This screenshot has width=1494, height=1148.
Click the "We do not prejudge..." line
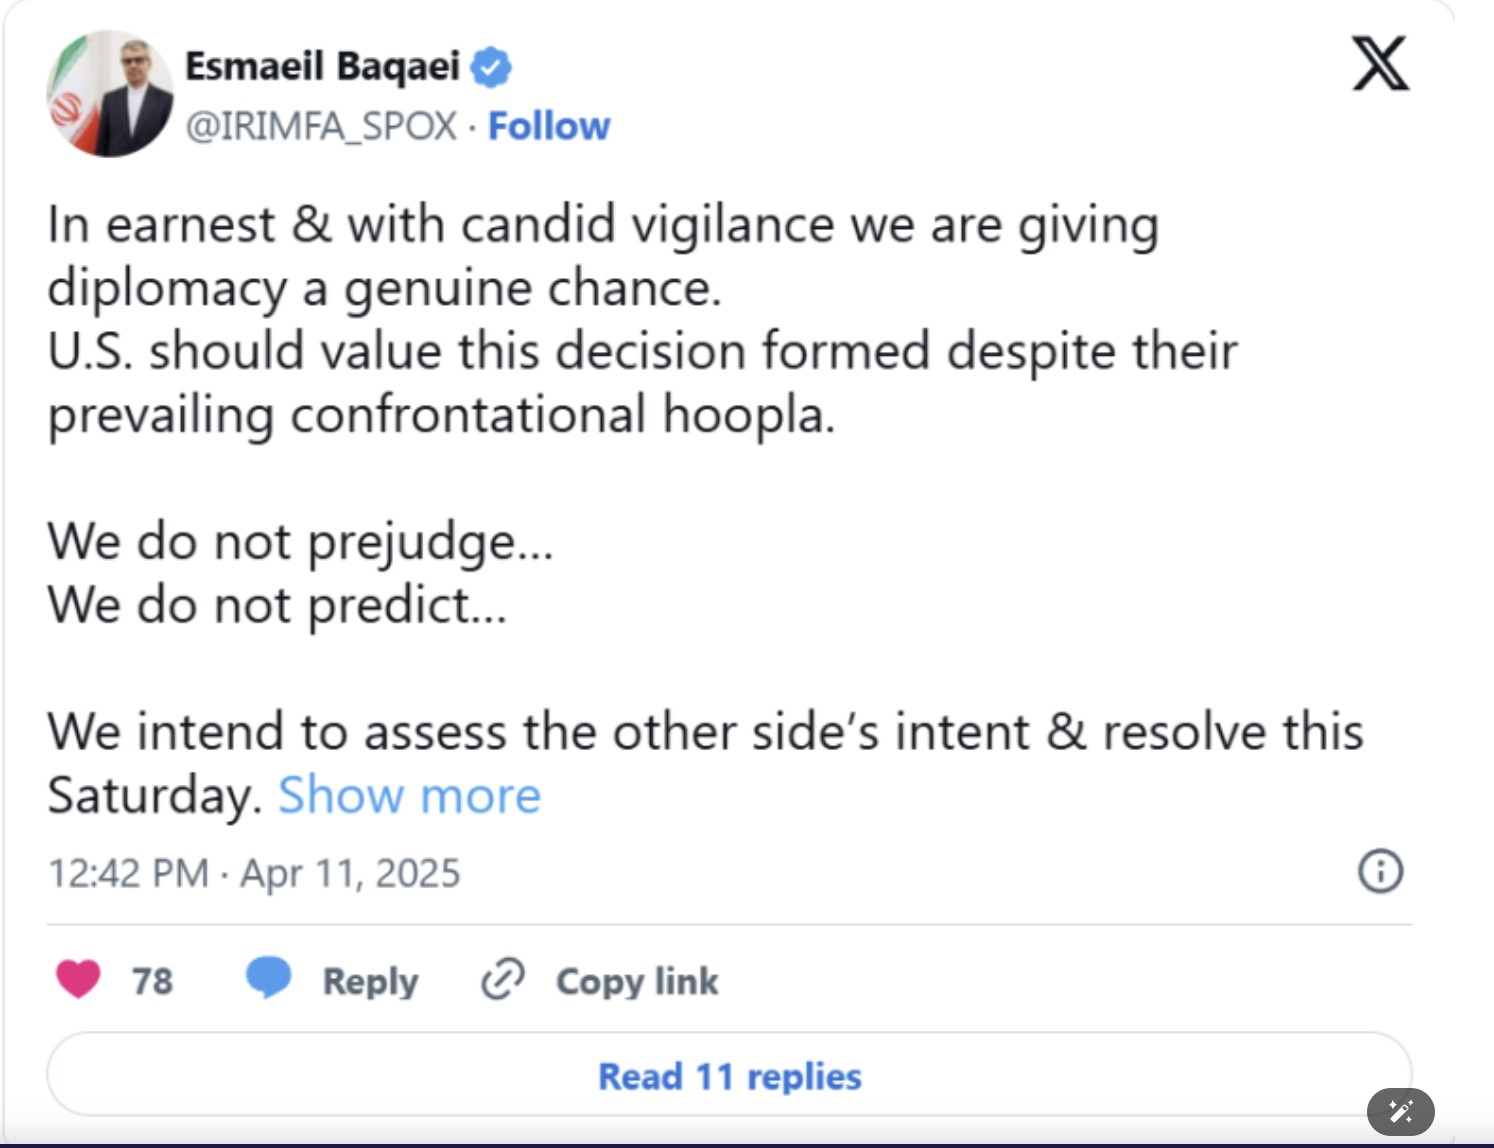[x=300, y=542]
